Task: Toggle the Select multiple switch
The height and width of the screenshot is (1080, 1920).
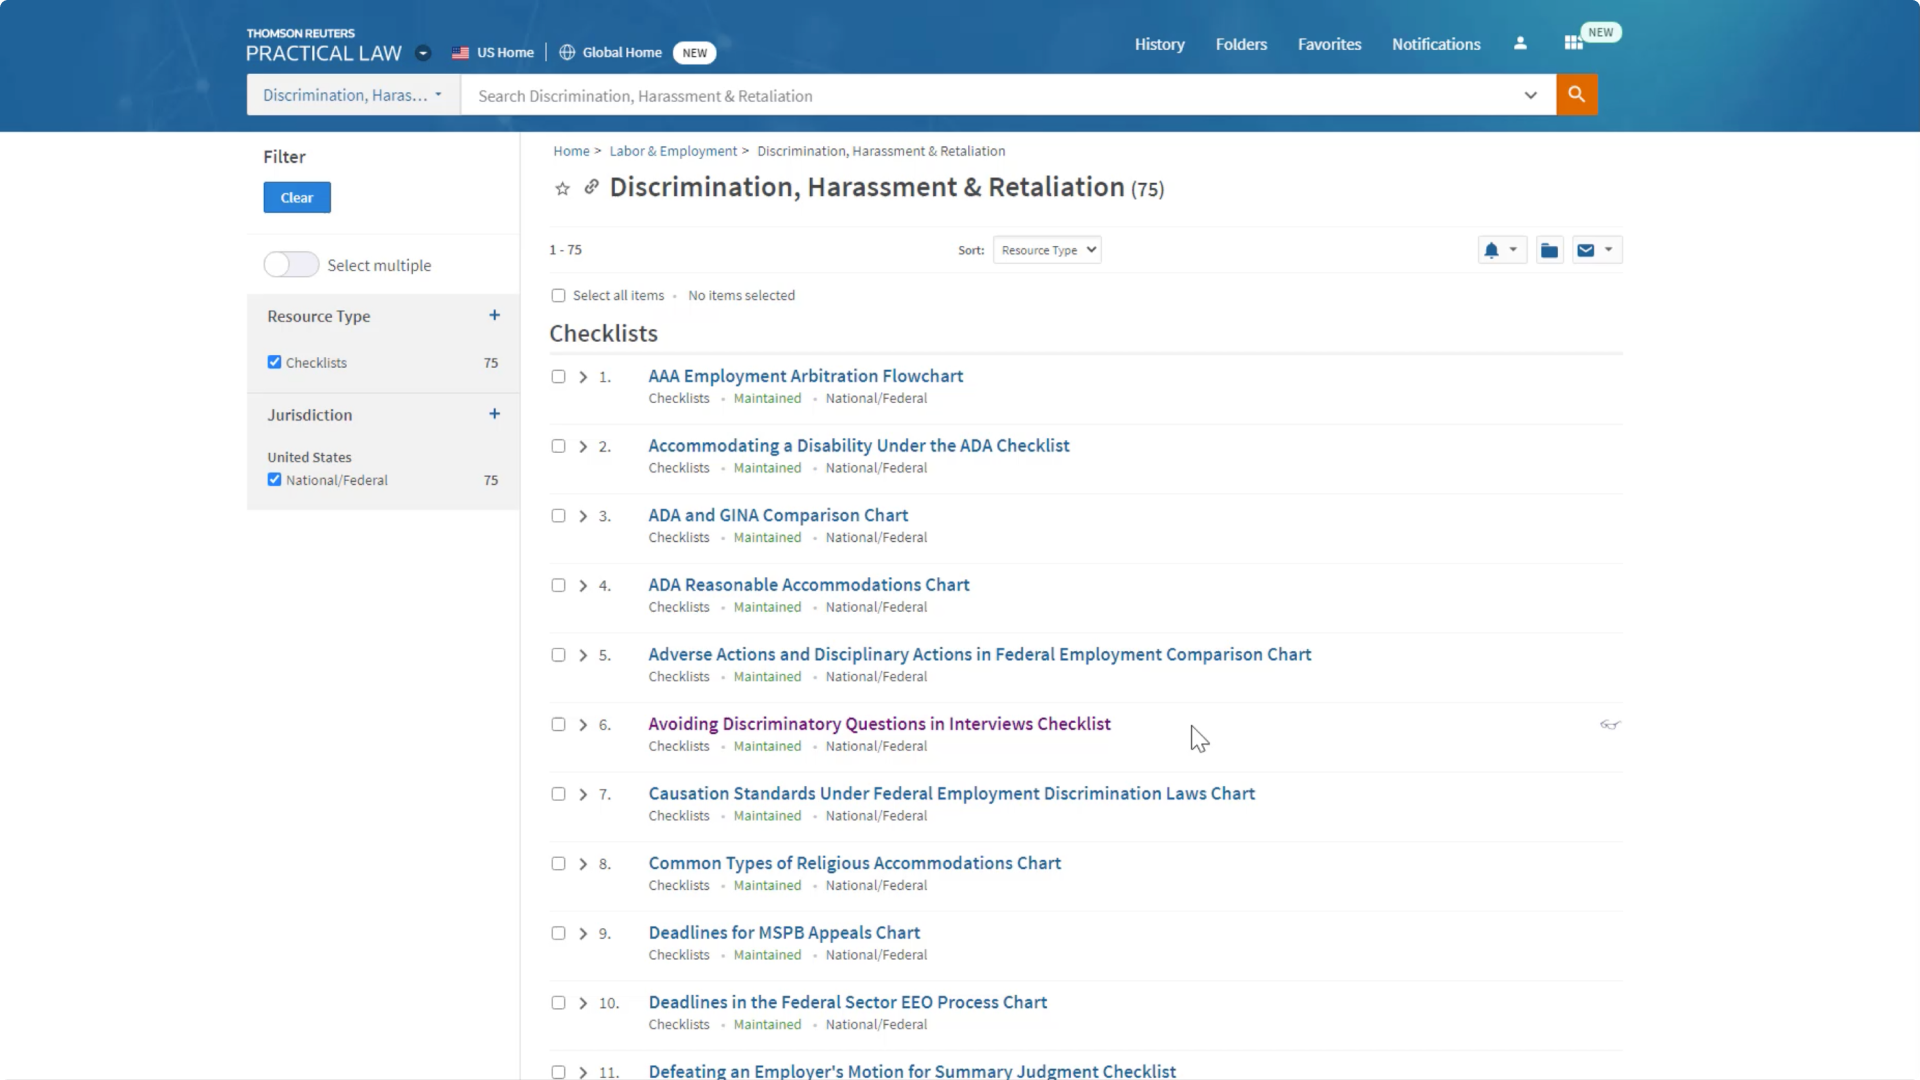Action: [291, 265]
